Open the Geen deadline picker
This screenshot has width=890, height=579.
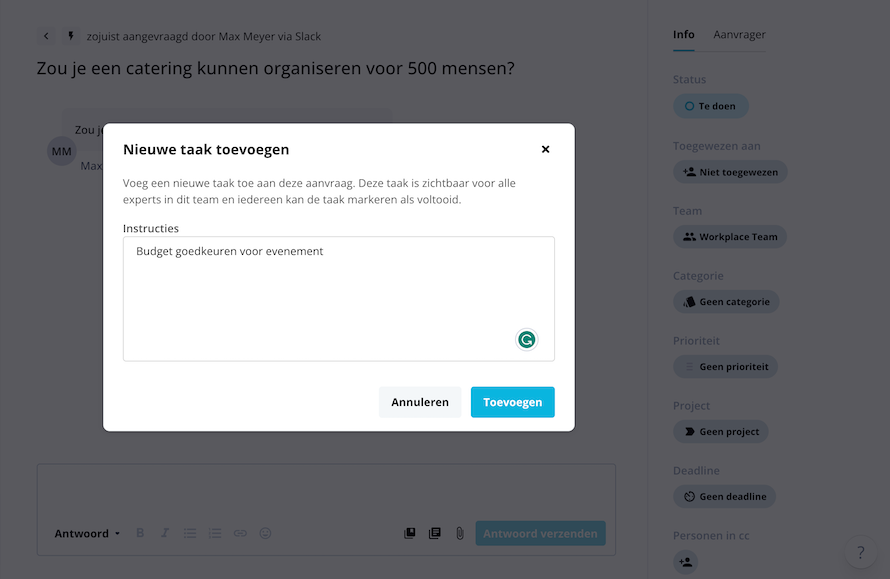[x=724, y=497]
